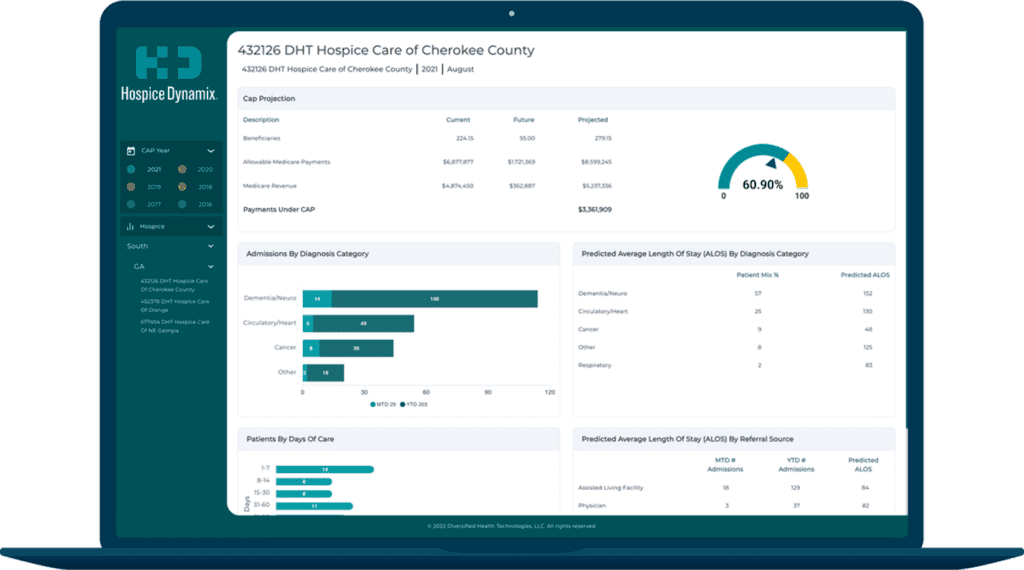Viewport: 1024px width, 570px height.
Task: Choose the 2018 CAP year radio
Action: pyautogui.click(x=182, y=187)
